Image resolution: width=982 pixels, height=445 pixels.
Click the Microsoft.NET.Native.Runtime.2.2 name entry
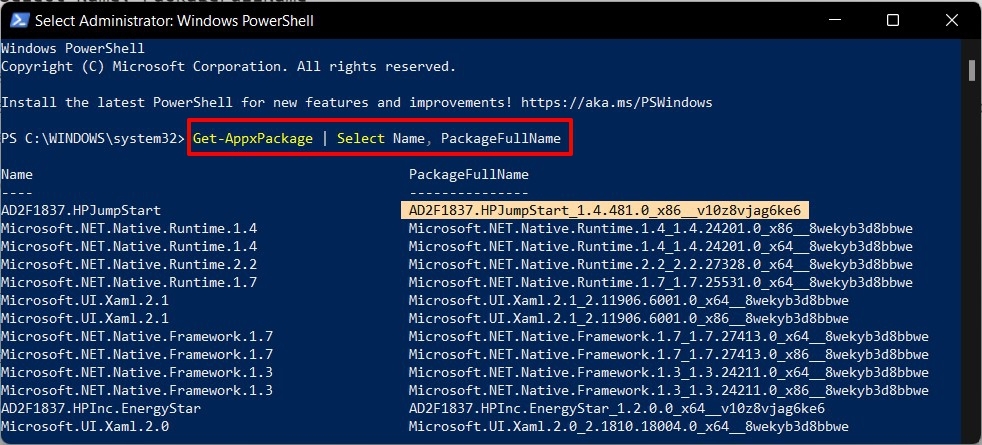click(129, 265)
